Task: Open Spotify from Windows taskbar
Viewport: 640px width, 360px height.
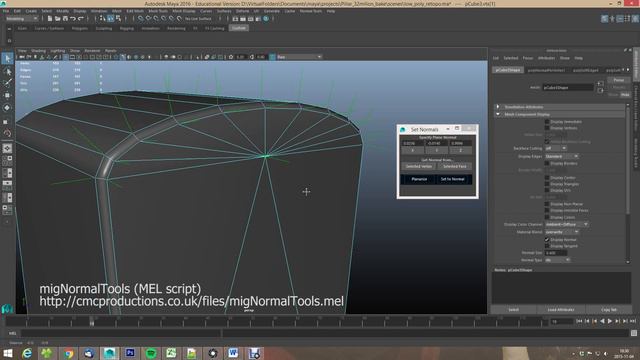Action: (151, 353)
